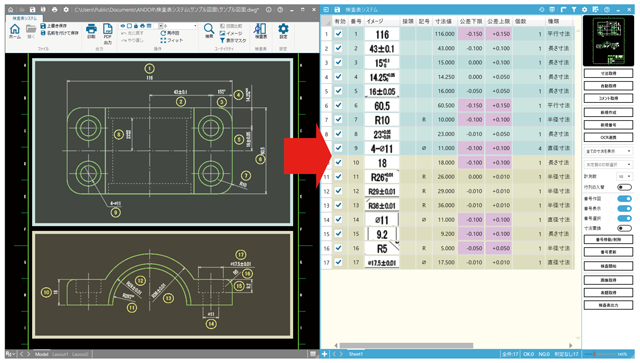640x363 pixels.
Task: Toggle the 番号選択 switch off
Action: 624,218
